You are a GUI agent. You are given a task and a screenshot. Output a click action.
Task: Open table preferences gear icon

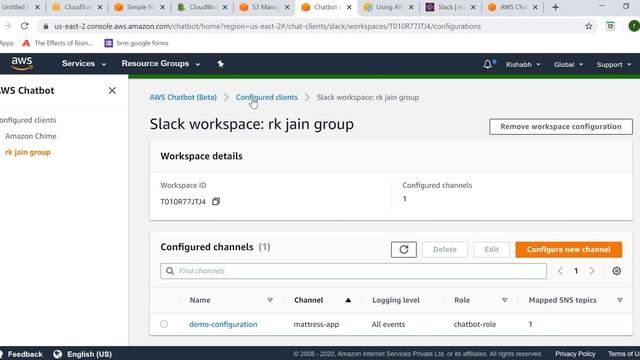pyautogui.click(x=616, y=271)
